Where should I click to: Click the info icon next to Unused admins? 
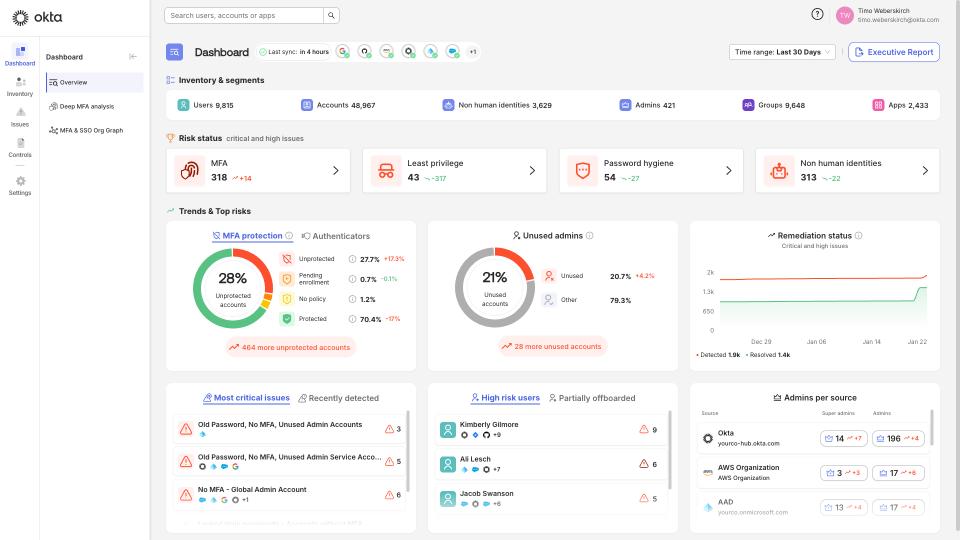point(590,236)
